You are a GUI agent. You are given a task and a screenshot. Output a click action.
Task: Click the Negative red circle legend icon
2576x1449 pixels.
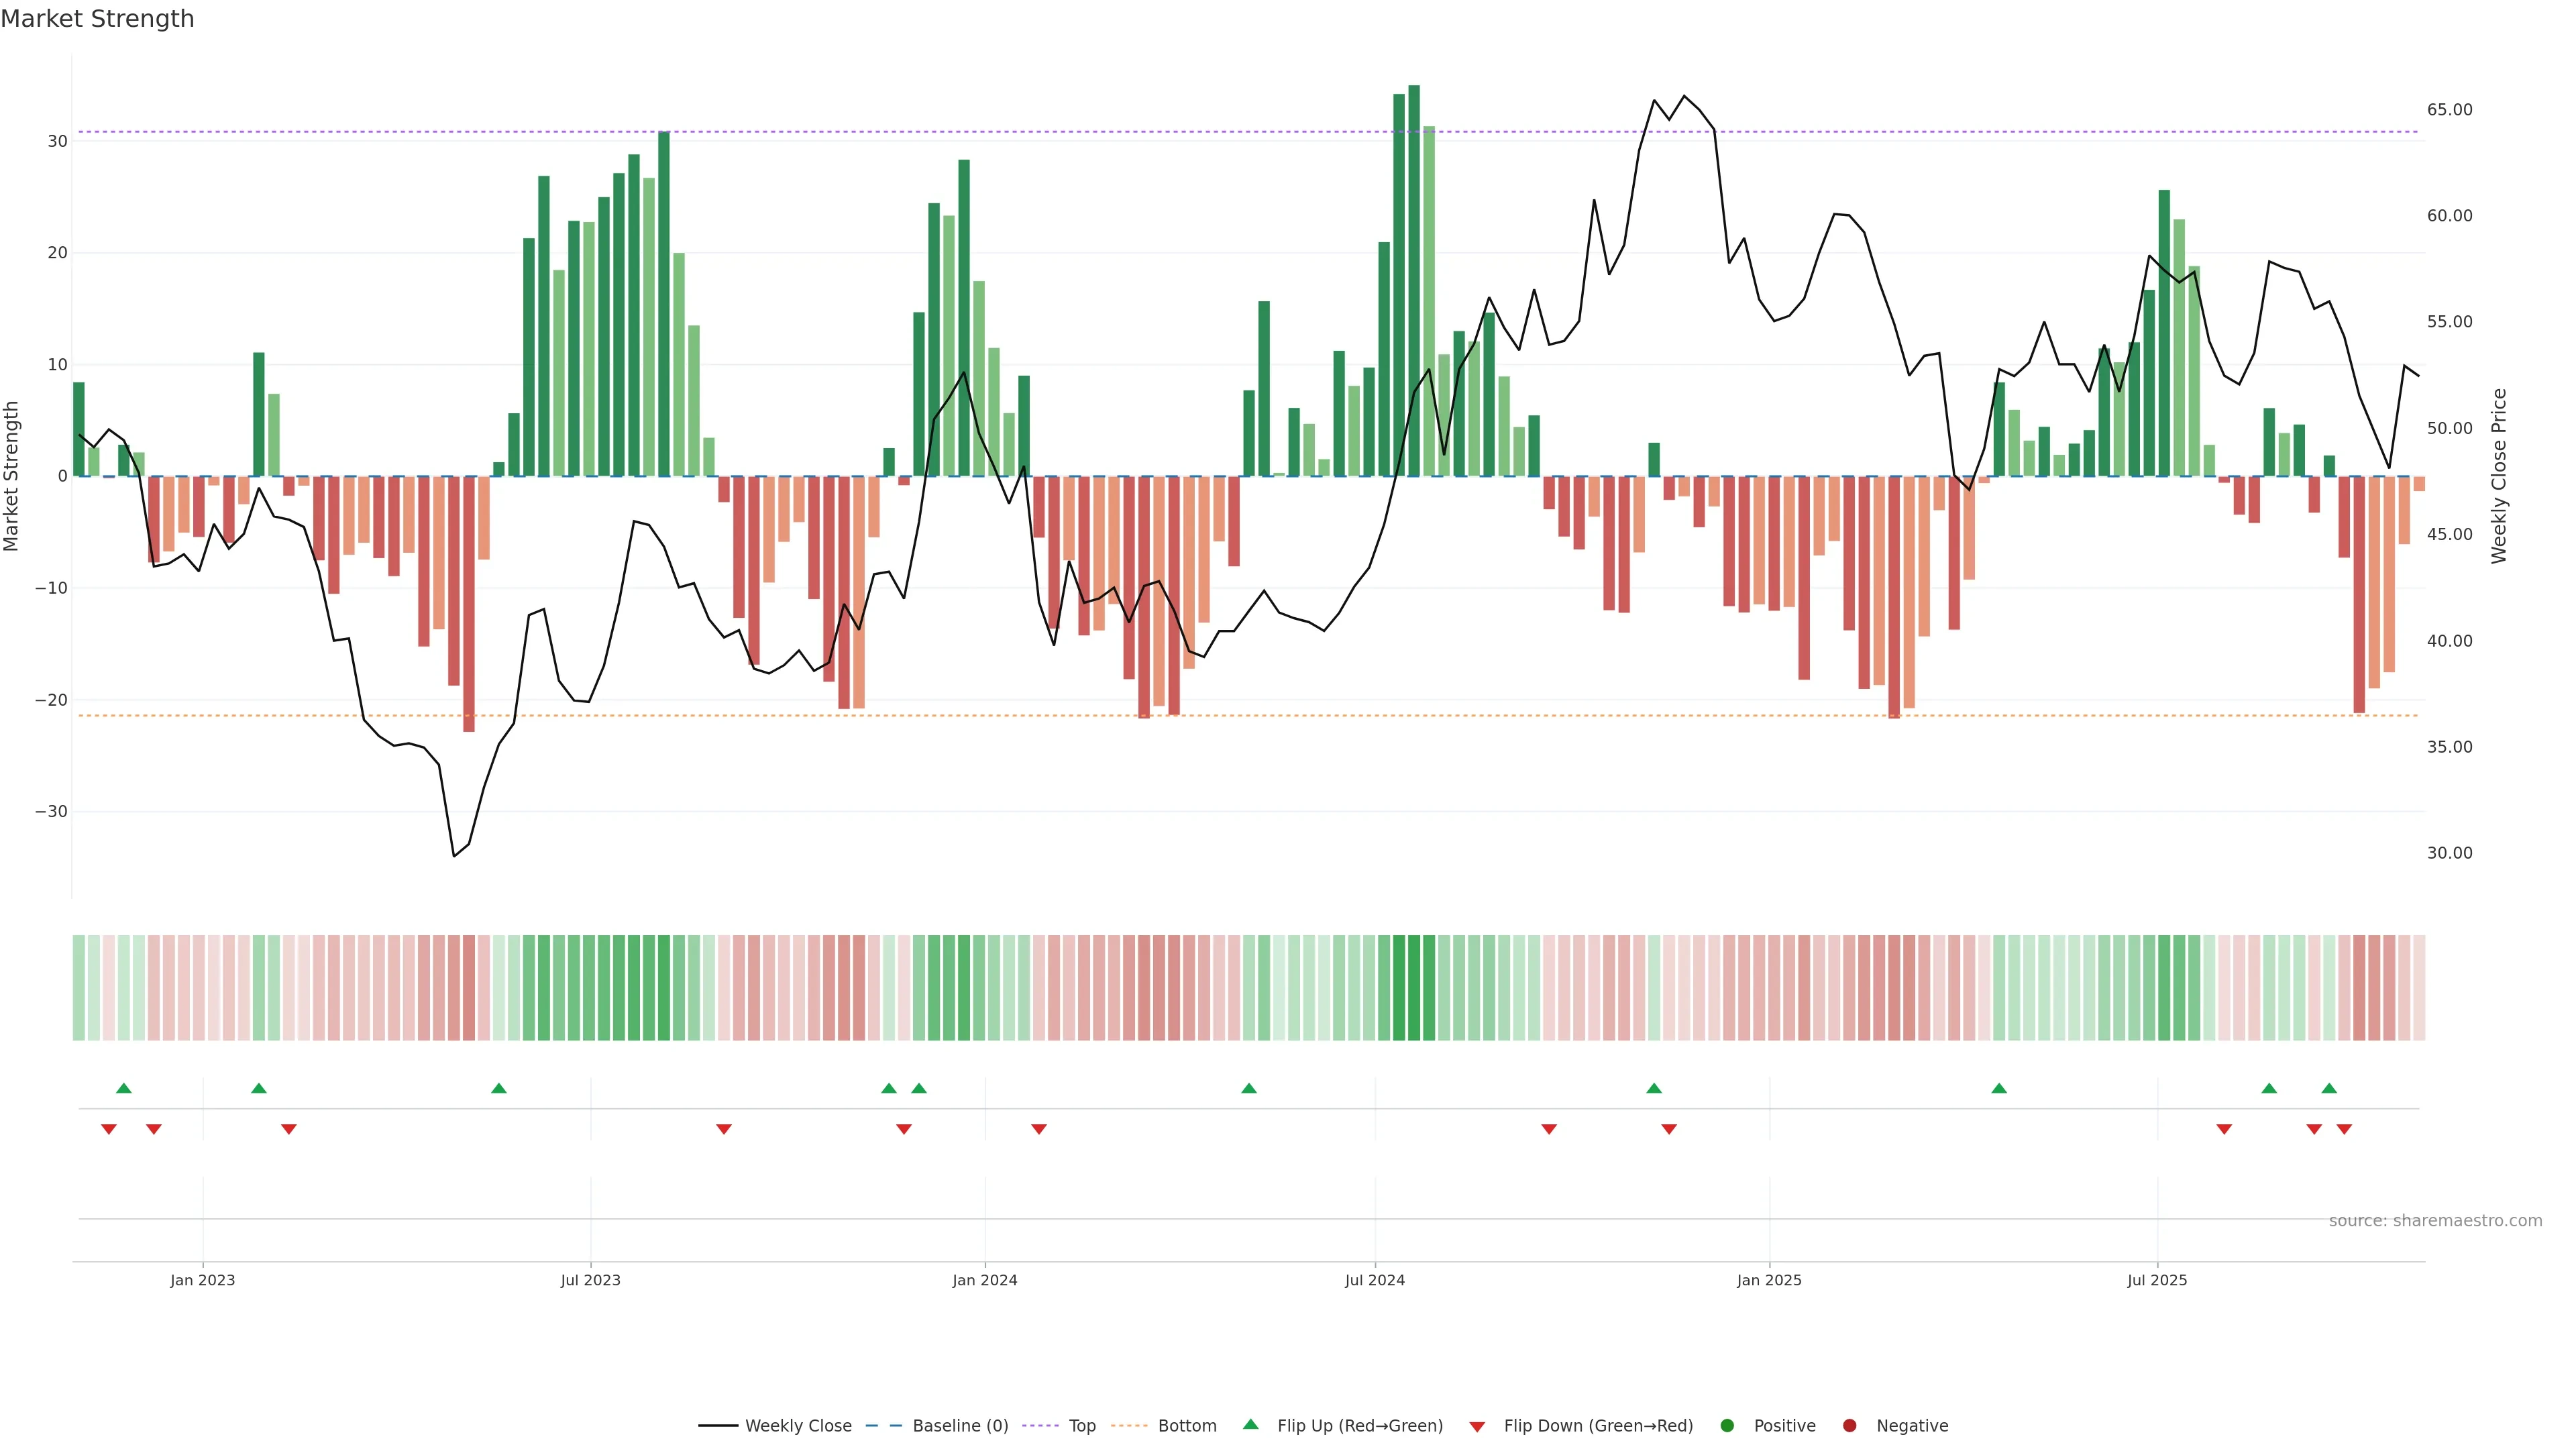1849,1426
